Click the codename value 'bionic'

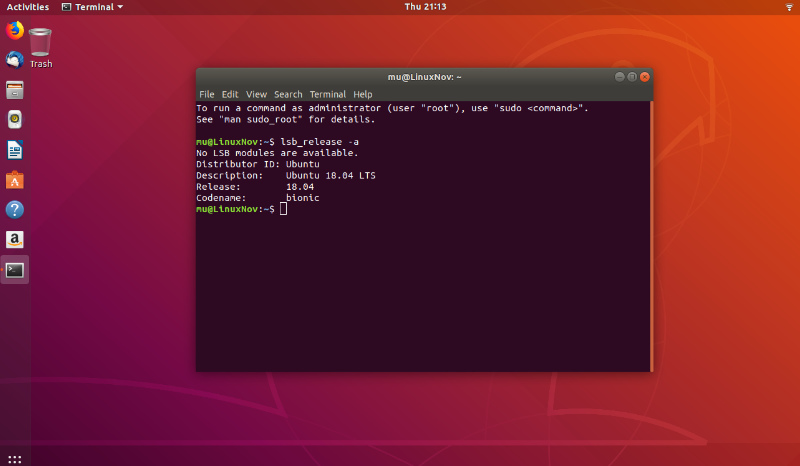[x=303, y=198]
